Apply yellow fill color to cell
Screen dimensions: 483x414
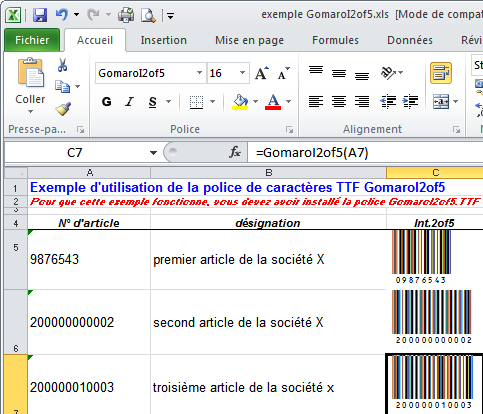click(240, 102)
